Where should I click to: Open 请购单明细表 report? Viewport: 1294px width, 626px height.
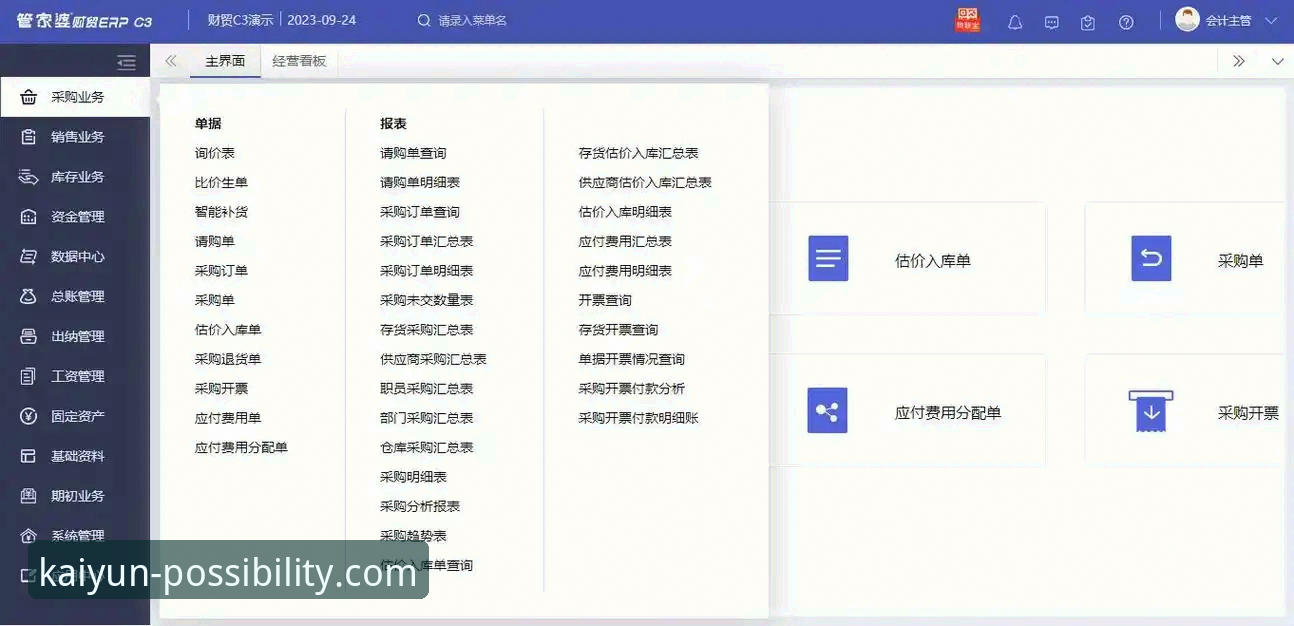420,182
